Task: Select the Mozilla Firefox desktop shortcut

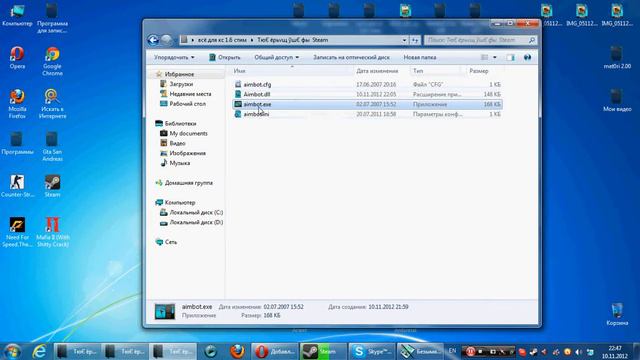Action: coord(17,104)
